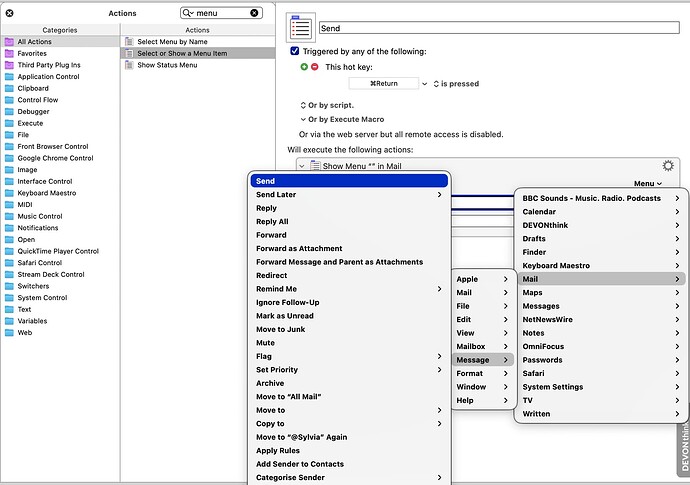This screenshot has height=485, width=690.
Task: Select the Safari Control category
Action: (60, 263)
